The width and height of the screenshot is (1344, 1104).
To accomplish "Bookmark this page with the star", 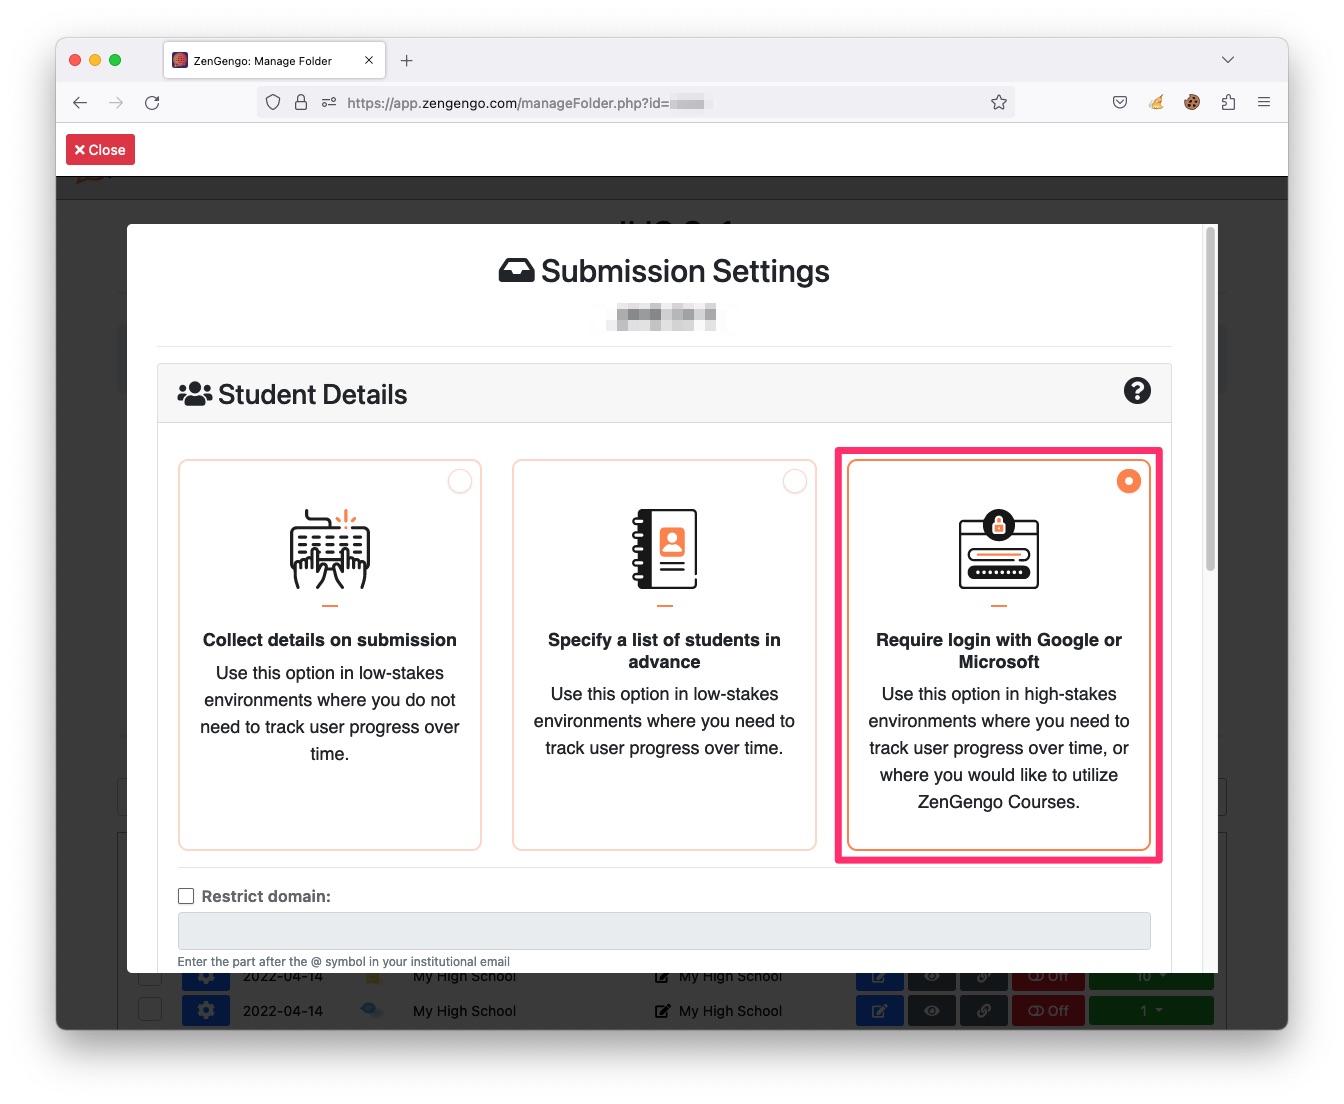I will 998,102.
